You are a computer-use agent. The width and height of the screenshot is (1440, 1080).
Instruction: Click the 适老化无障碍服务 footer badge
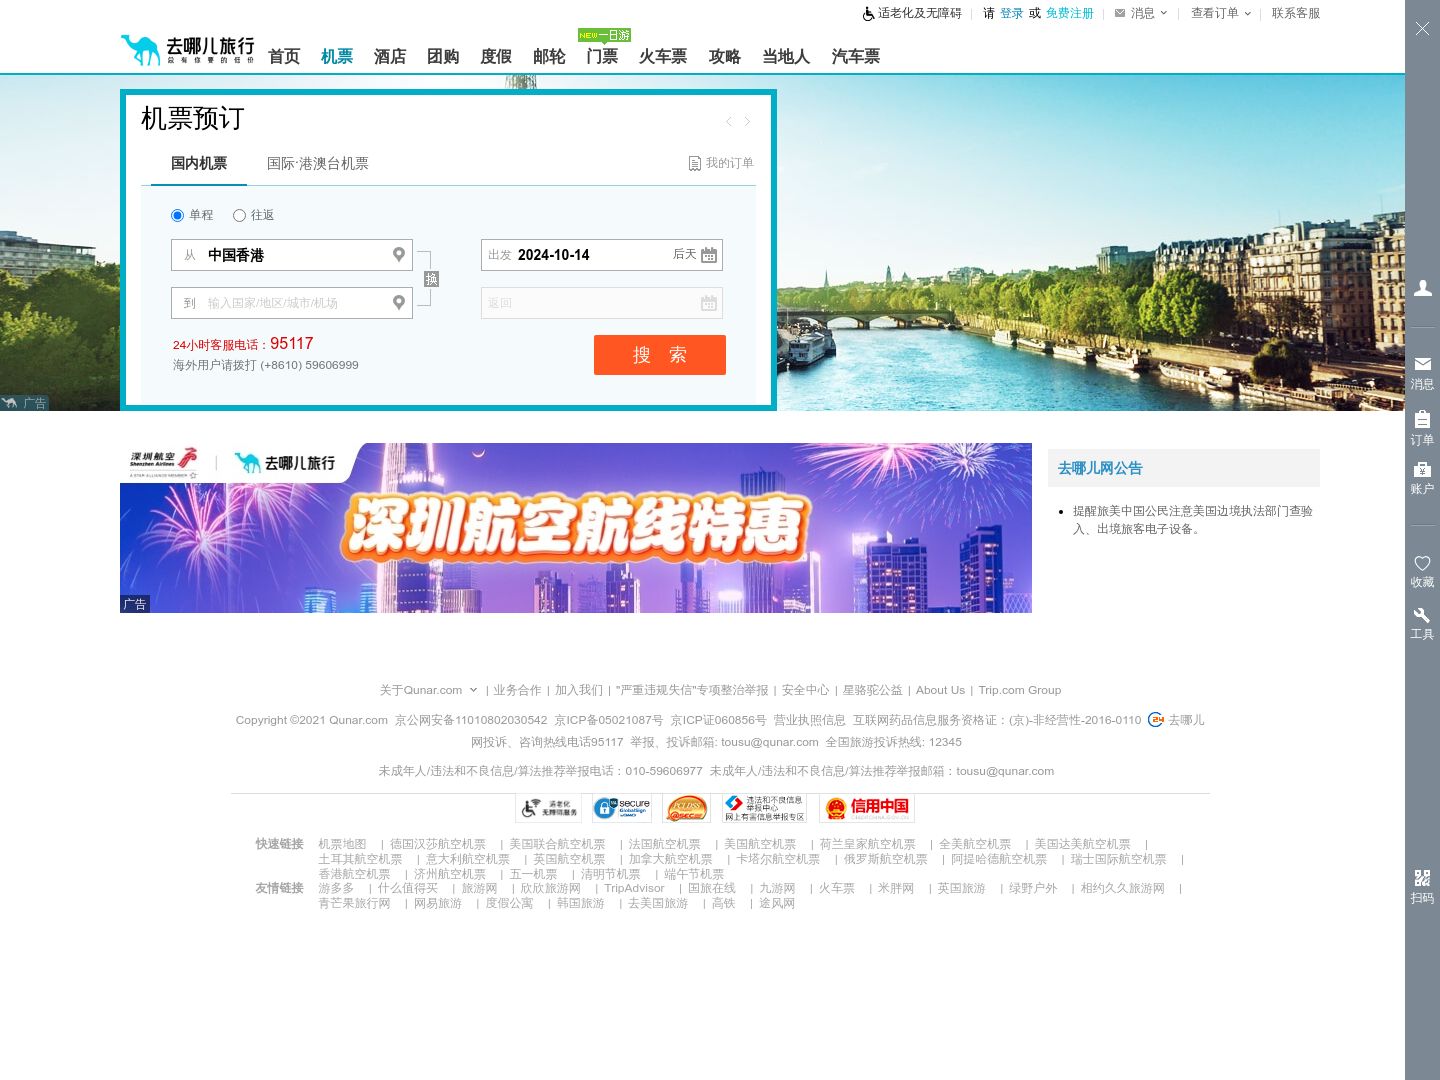pyautogui.click(x=548, y=808)
